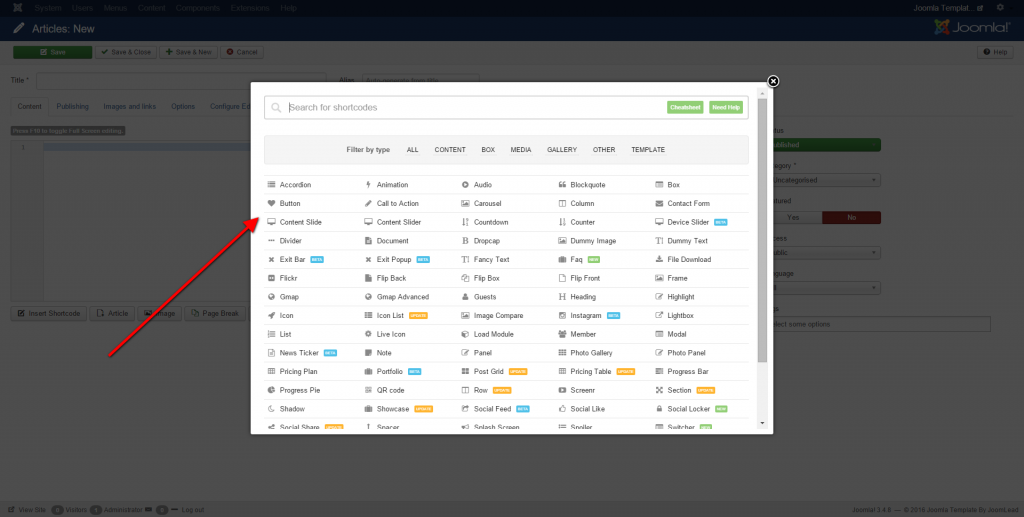Choose the Animation shortcode

[x=386, y=185]
